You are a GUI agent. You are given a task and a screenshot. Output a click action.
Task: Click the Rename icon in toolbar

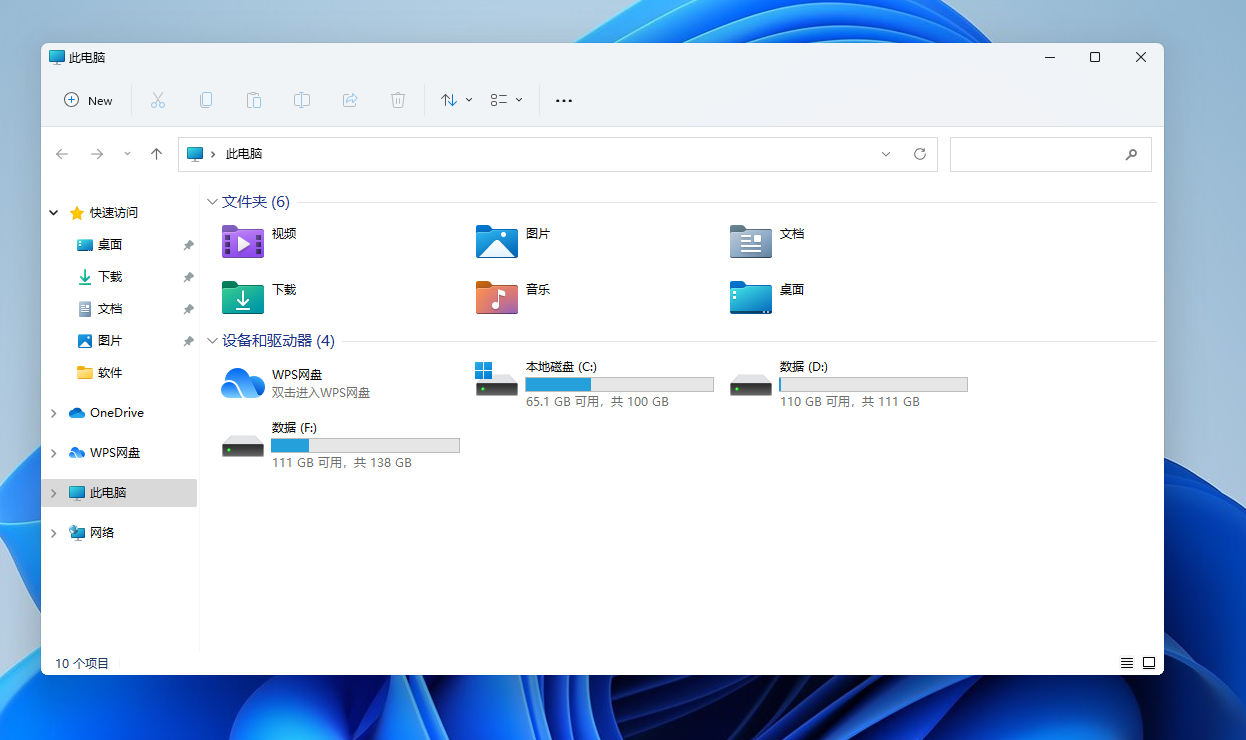302,100
